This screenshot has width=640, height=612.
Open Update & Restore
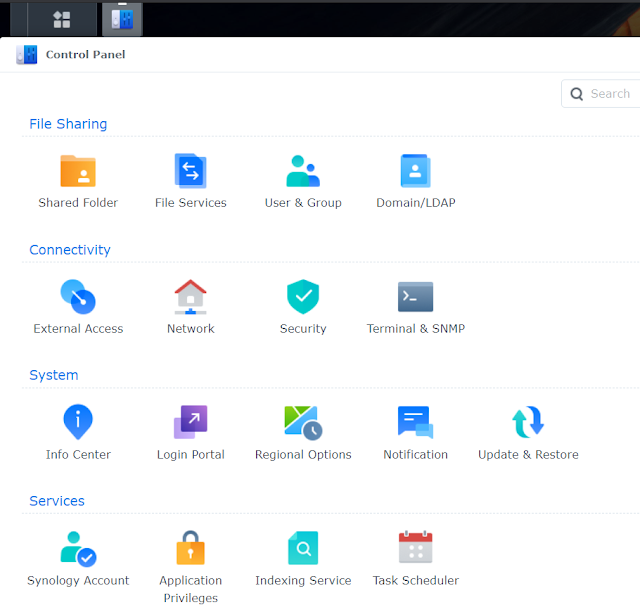pos(528,433)
